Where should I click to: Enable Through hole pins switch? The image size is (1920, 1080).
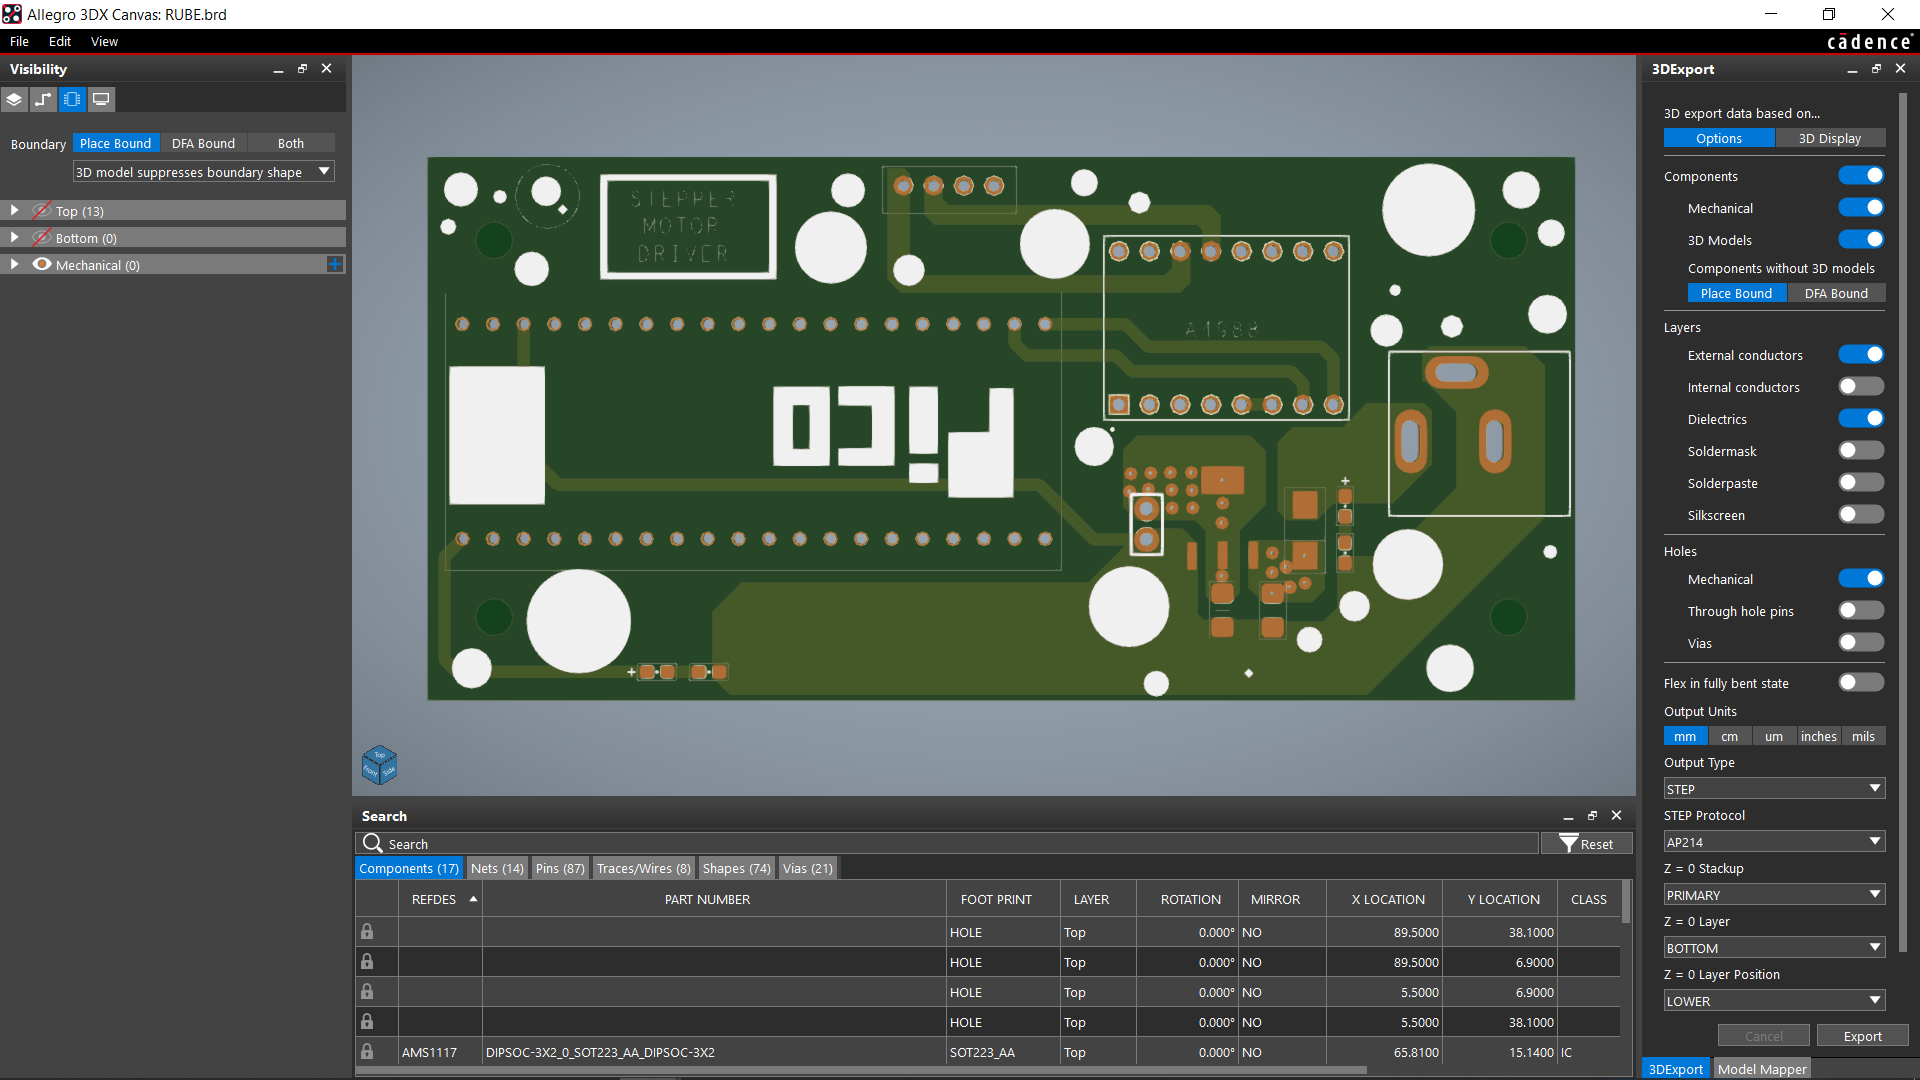[x=1861, y=611]
